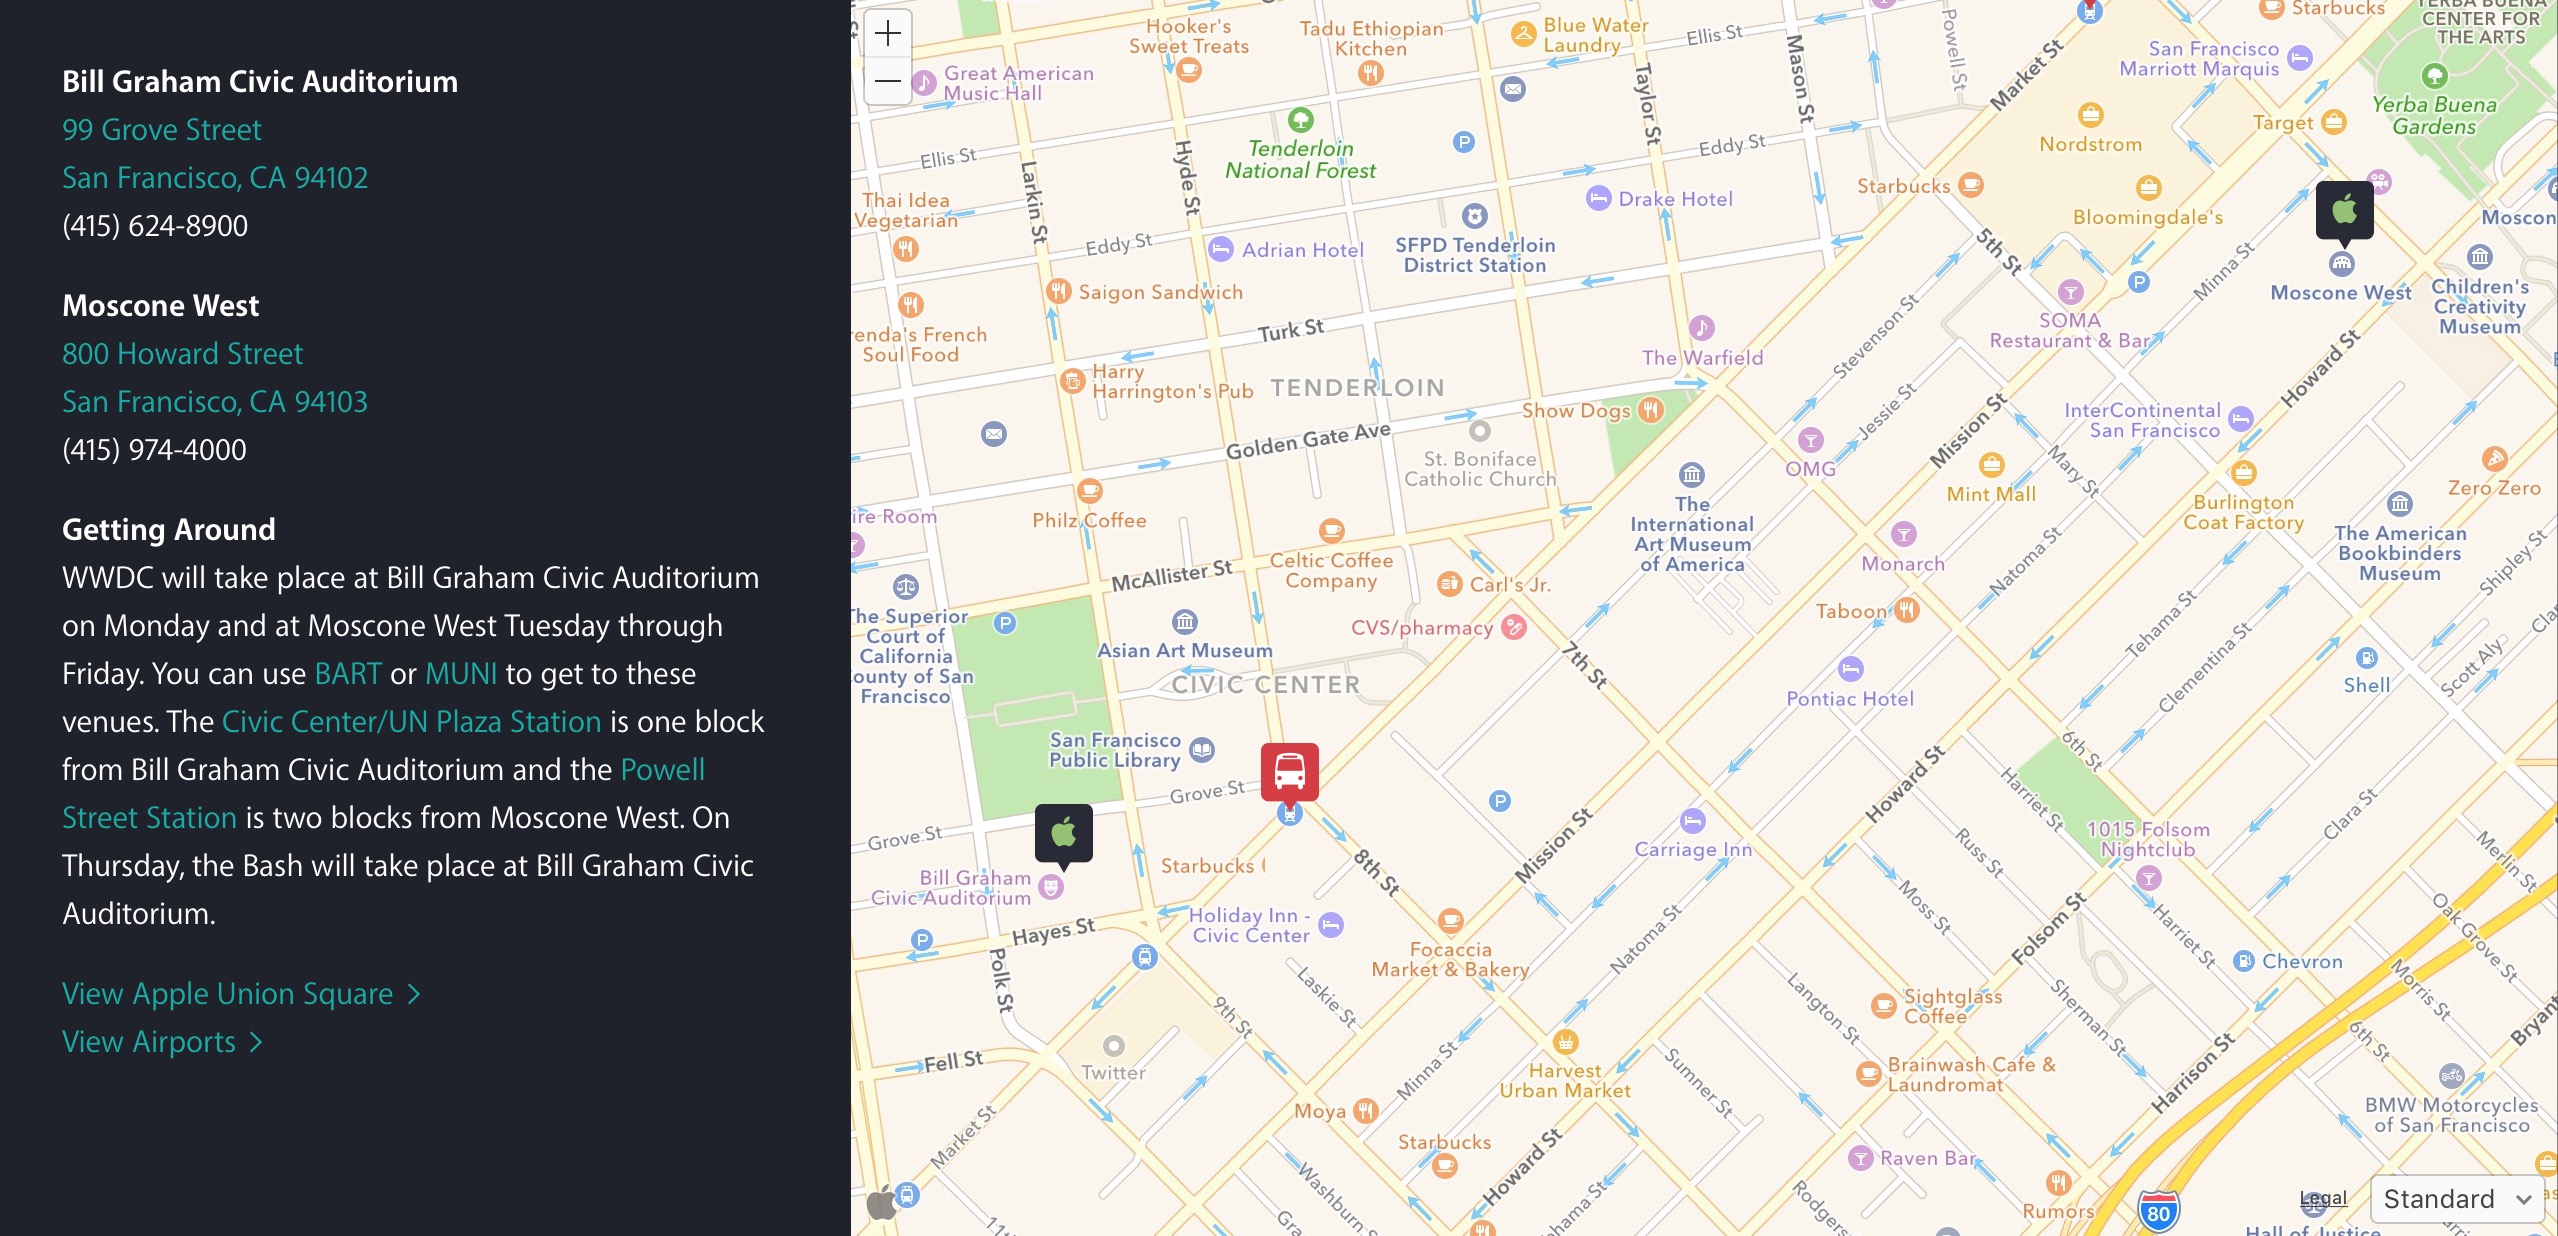Click the phone number (415) 974-4000
The image size is (2558, 1236).
[x=154, y=450]
